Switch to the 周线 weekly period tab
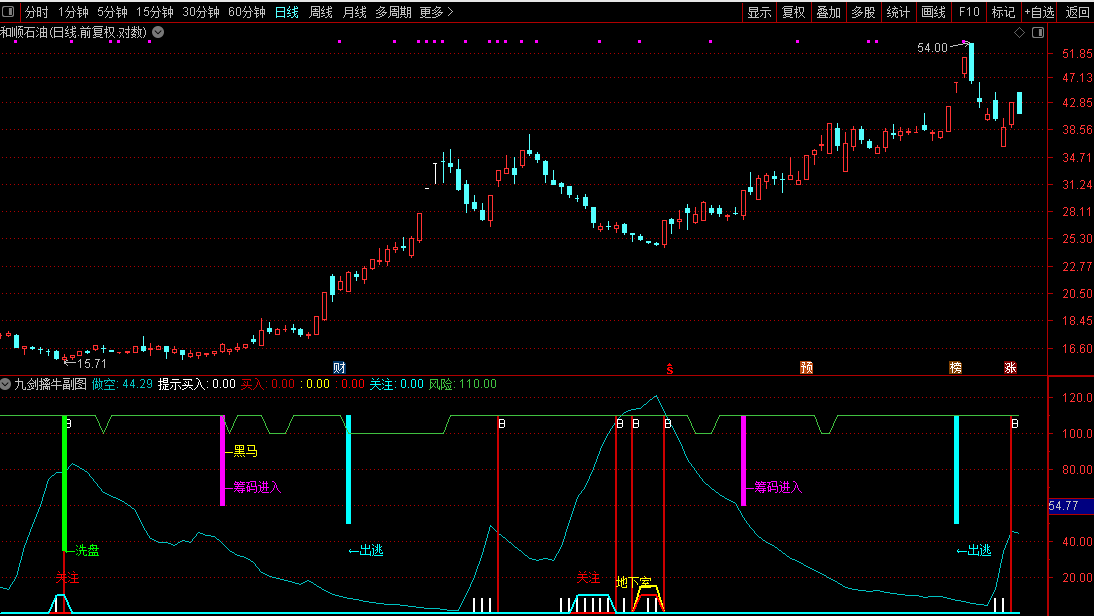Image resolution: width=1094 pixels, height=616 pixels. point(321,12)
